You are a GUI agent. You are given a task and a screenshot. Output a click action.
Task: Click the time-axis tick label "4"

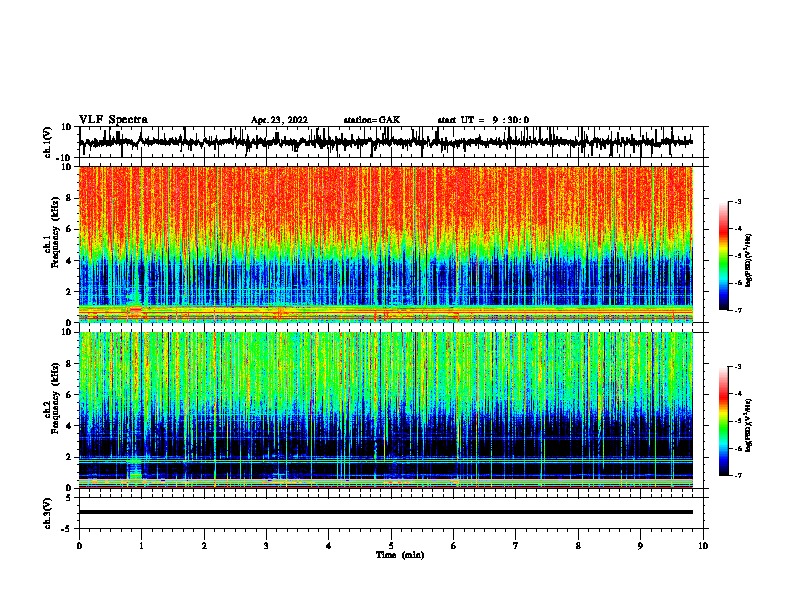329,546
